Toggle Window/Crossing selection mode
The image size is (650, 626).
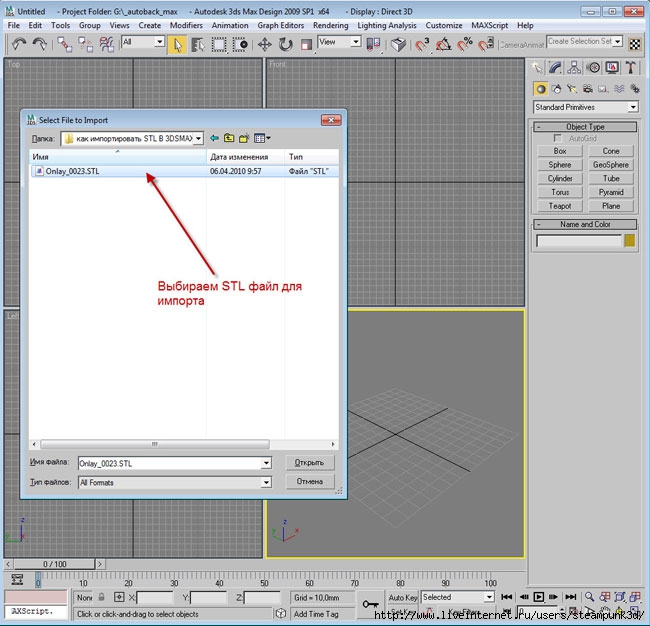[240, 44]
